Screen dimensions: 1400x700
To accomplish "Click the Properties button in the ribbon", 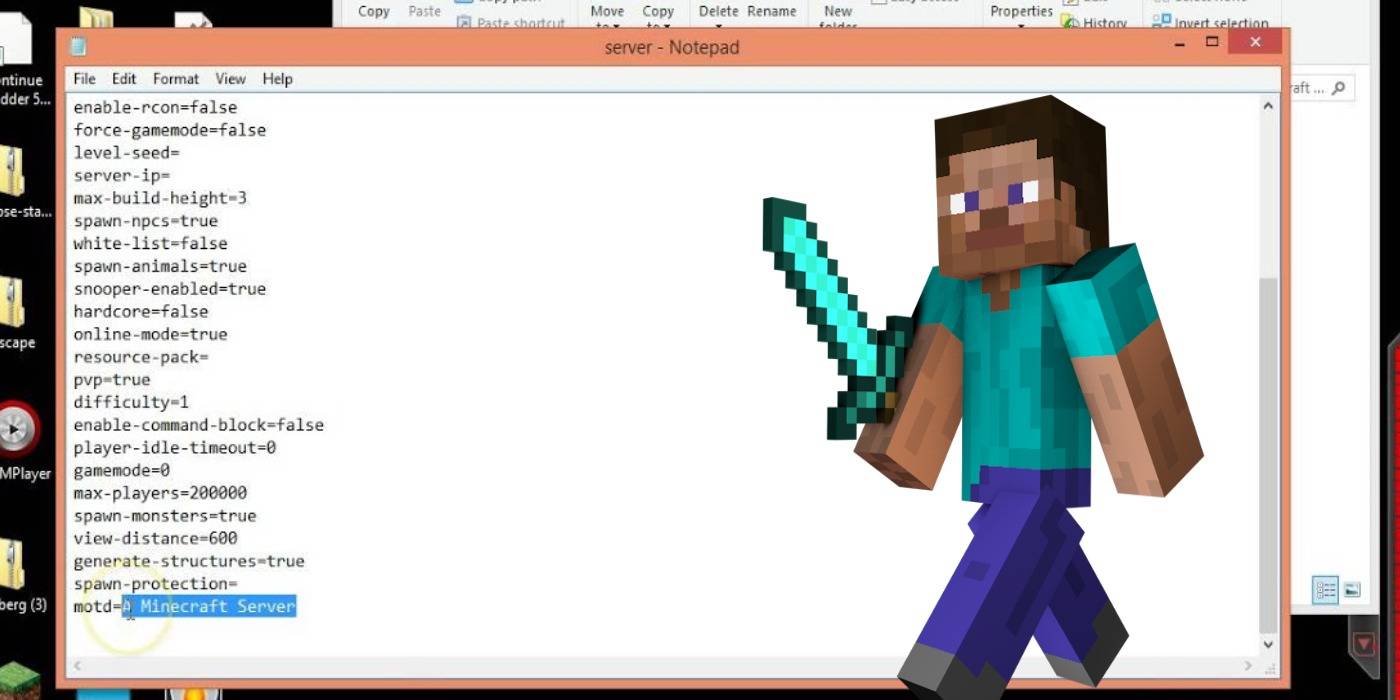I will 1020,10.
